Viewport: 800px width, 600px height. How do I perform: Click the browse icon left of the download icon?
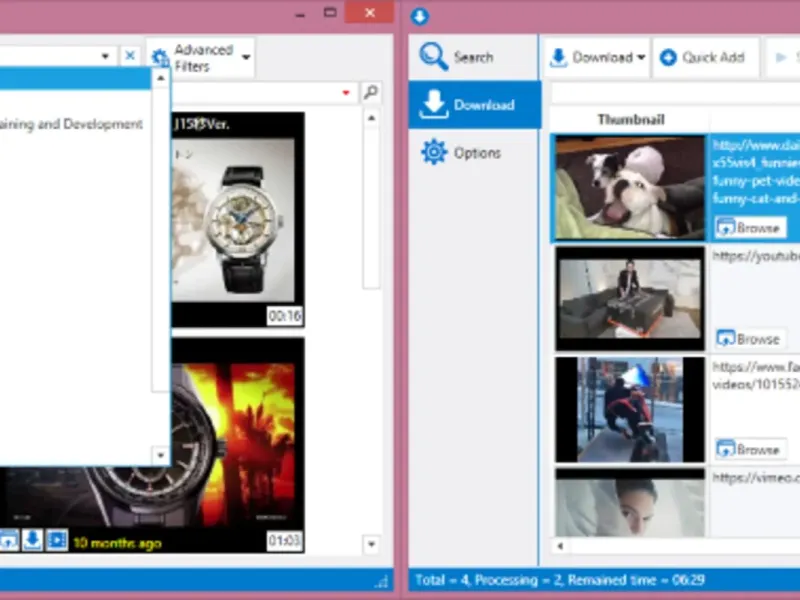(x=8, y=540)
